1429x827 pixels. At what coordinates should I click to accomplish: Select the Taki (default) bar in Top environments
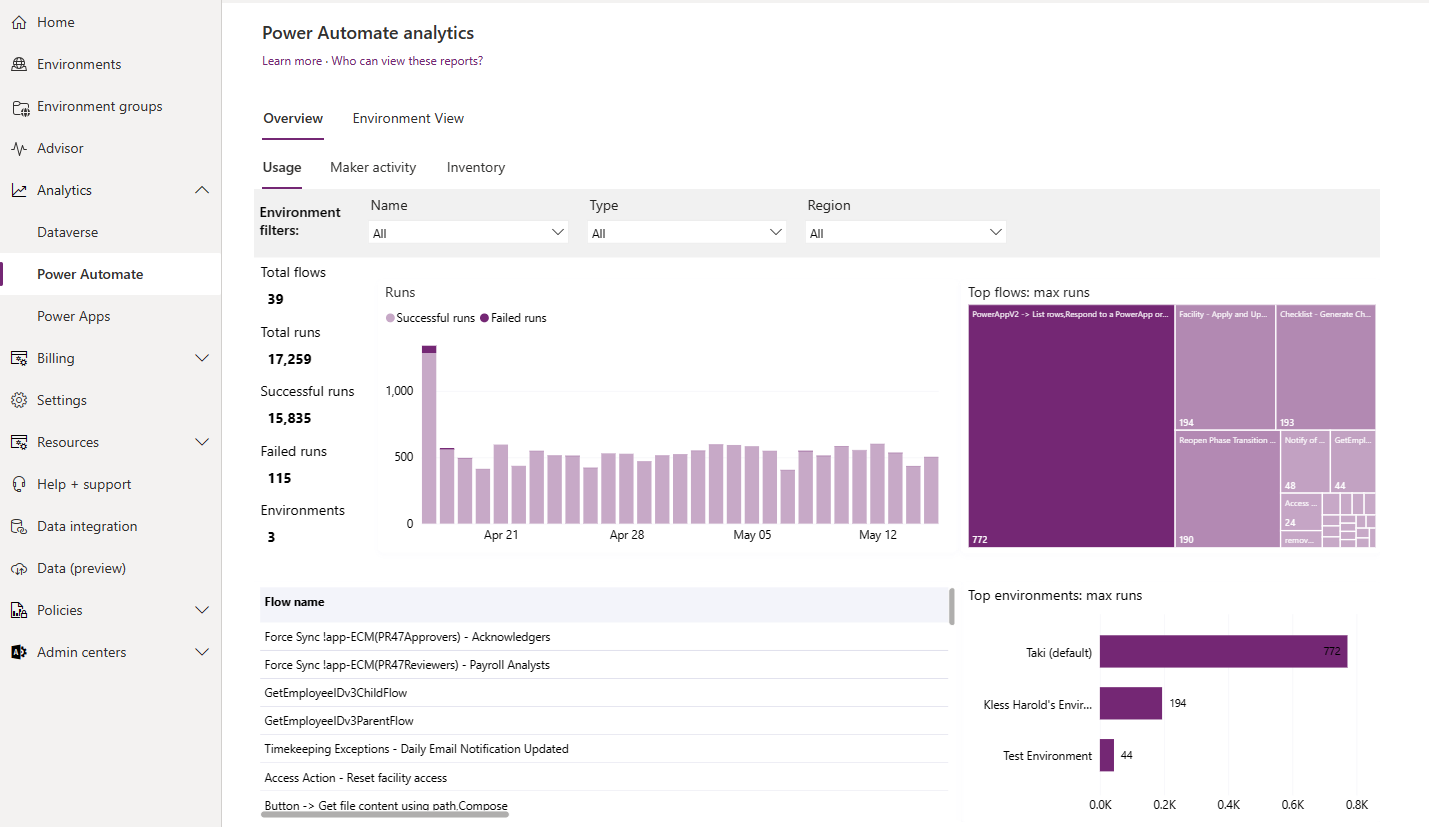tap(1222, 651)
